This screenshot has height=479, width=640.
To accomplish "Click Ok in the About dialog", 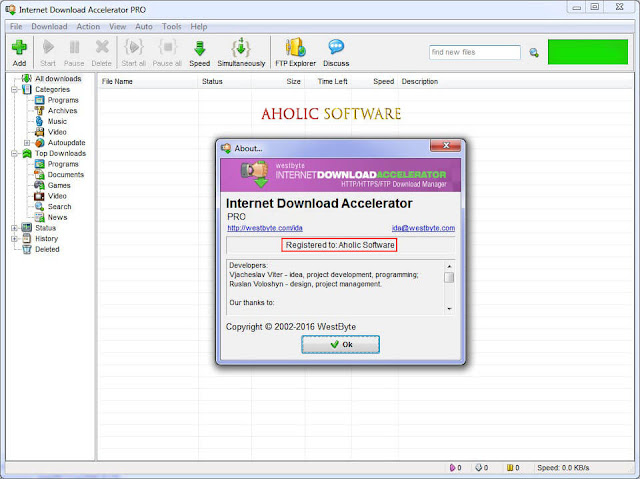I will [x=340, y=344].
